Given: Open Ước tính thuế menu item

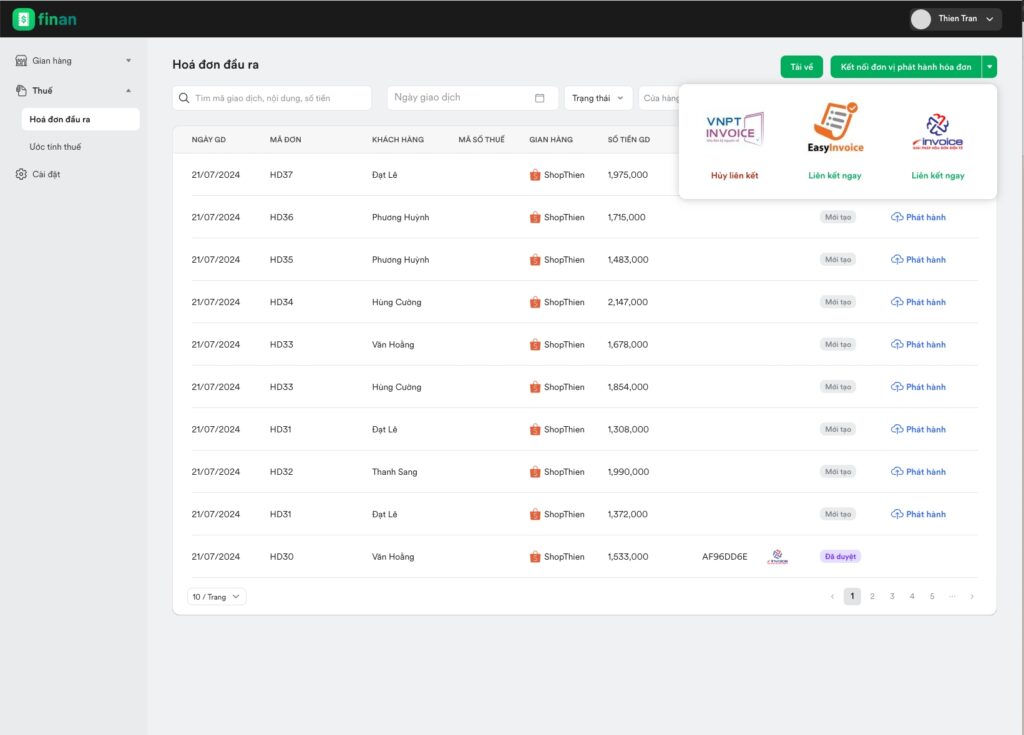Looking at the screenshot, I should 55,147.
